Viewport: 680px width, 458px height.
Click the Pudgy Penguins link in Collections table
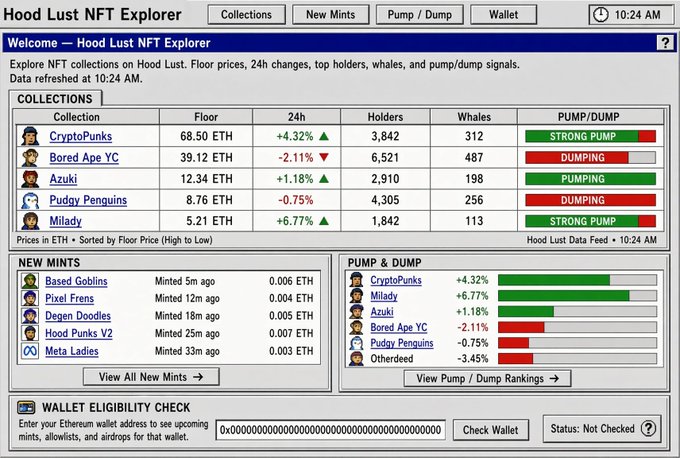[x=88, y=200]
